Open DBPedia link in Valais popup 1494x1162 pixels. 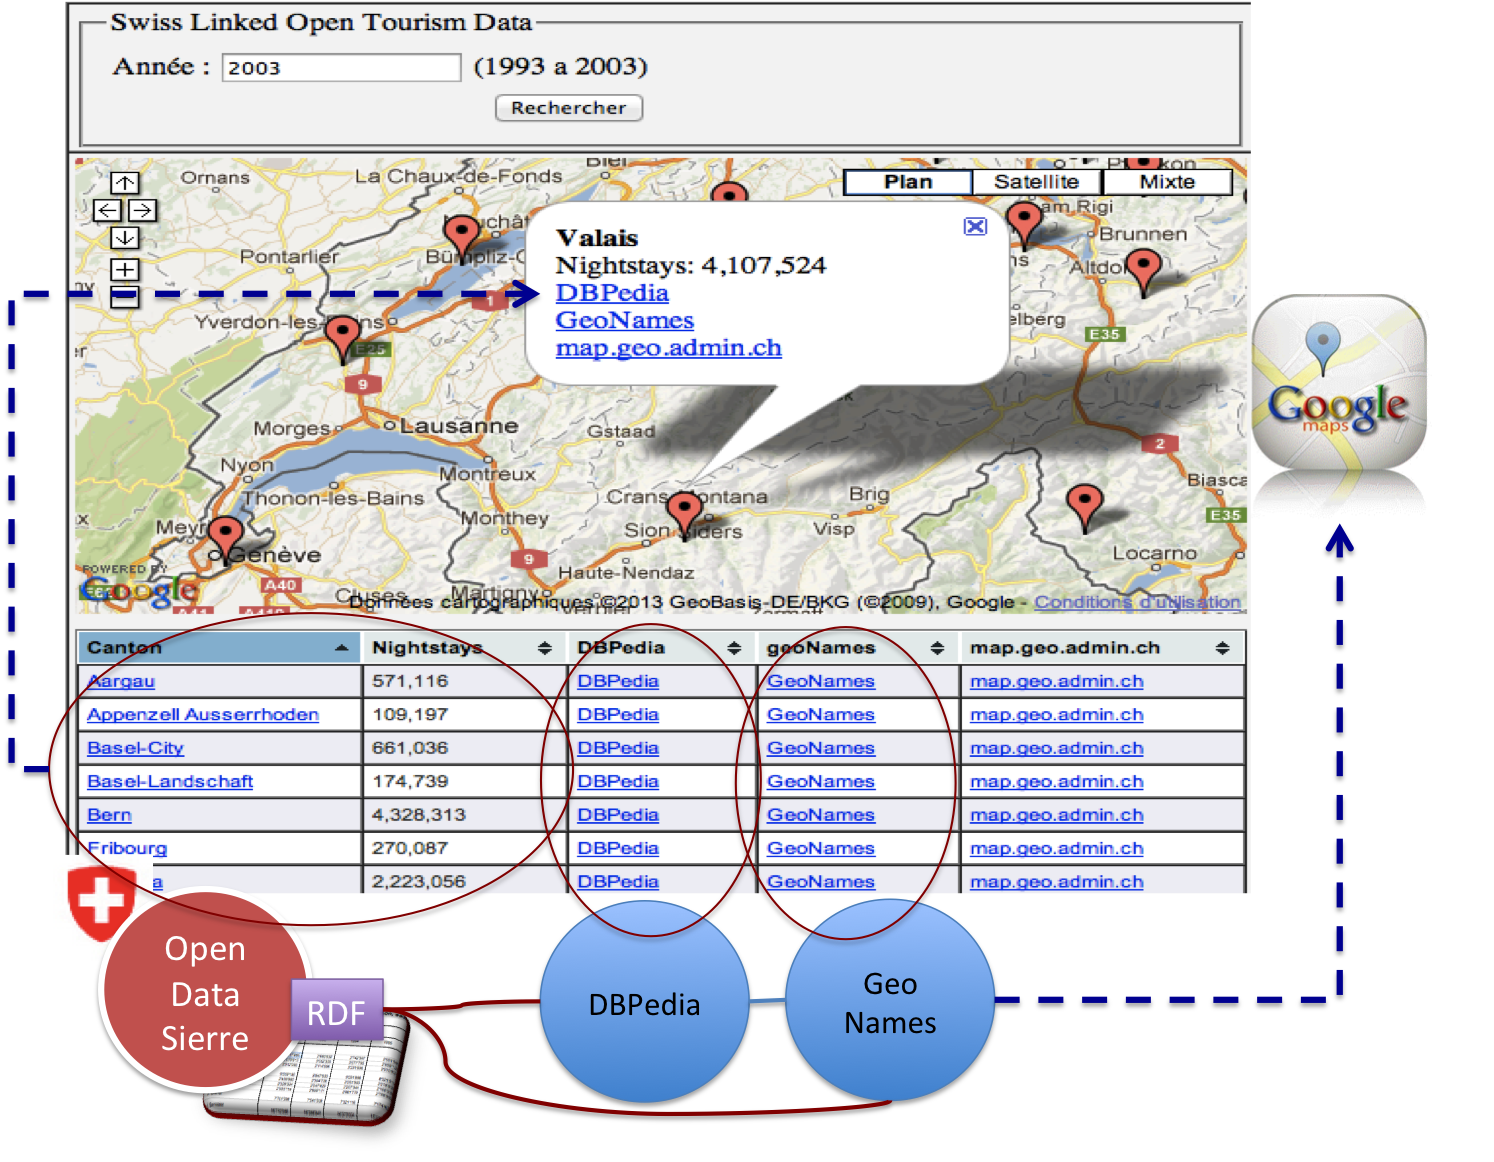pyautogui.click(x=612, y=293)
